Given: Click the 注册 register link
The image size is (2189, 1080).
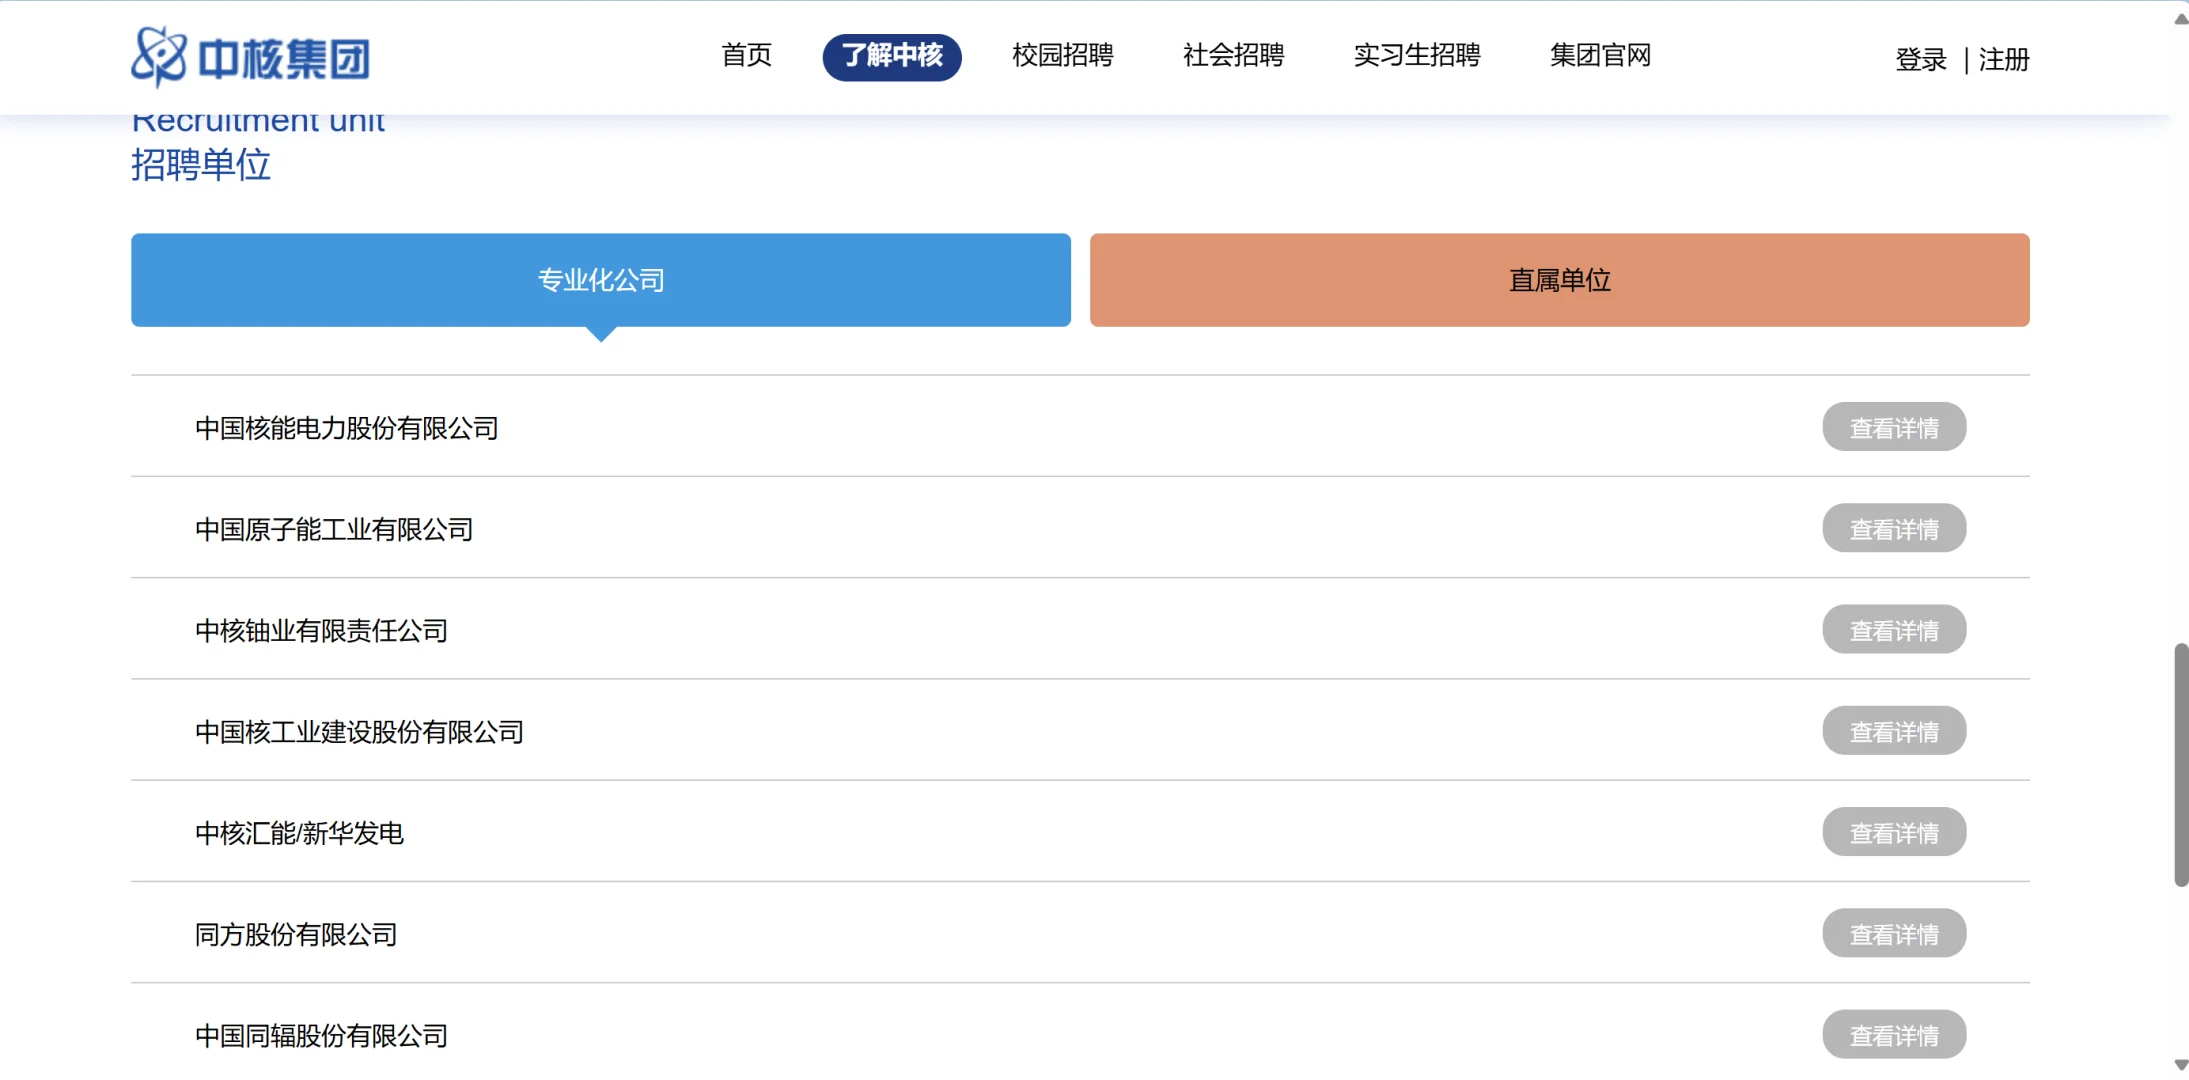Looking at the screenshot, I should tap(2003, 60).
